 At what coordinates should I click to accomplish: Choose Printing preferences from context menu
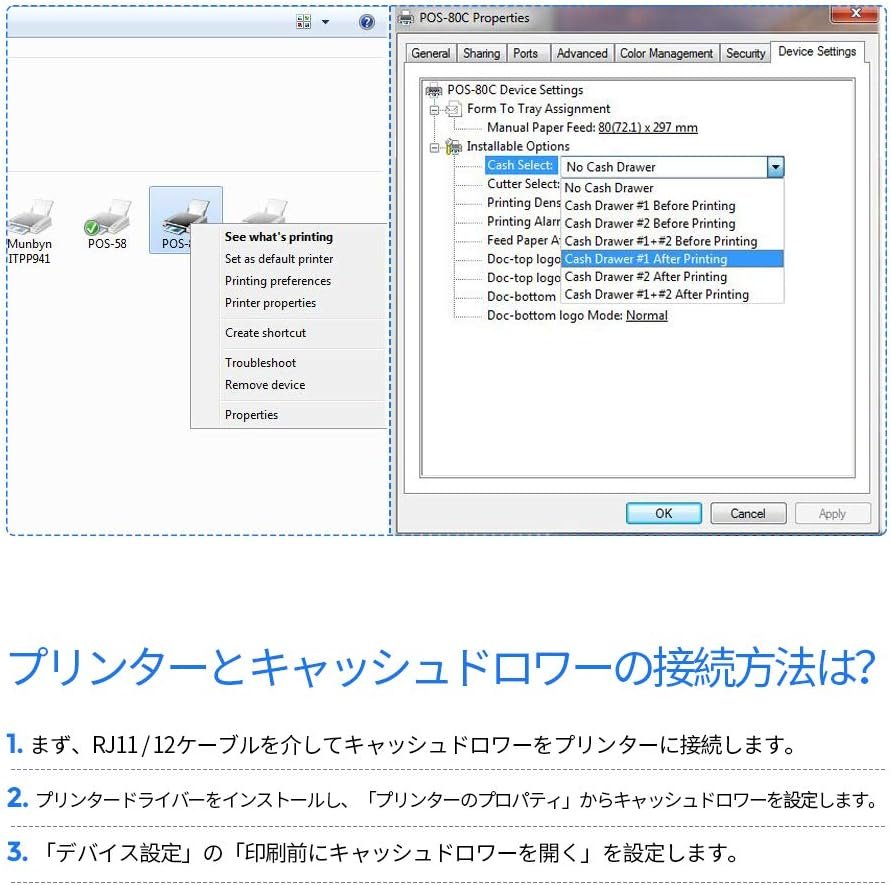tap(277, 281)
